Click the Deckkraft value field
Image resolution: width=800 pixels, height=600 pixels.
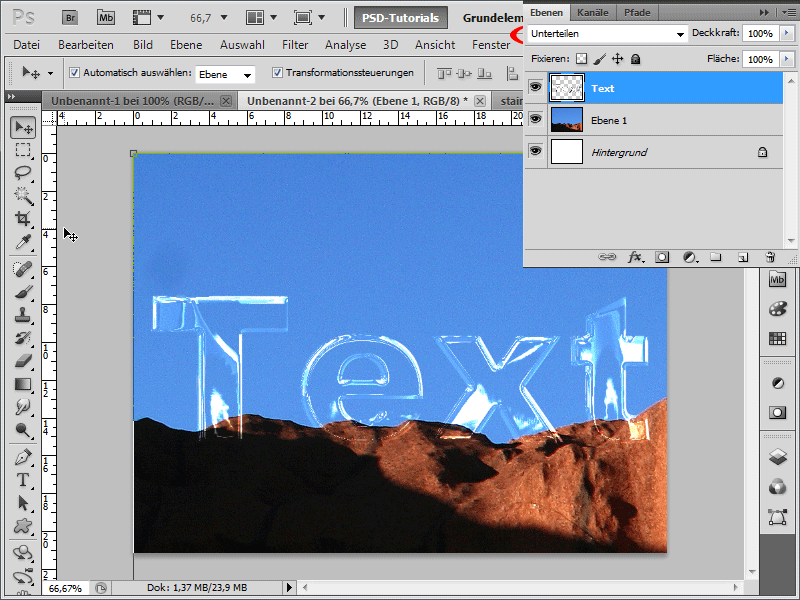(760, 34)
